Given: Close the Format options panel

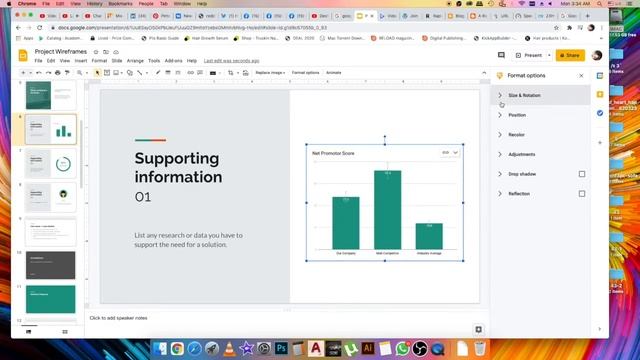Looking at the screenshot, I should pyautogui.click(x=581, y=76).
